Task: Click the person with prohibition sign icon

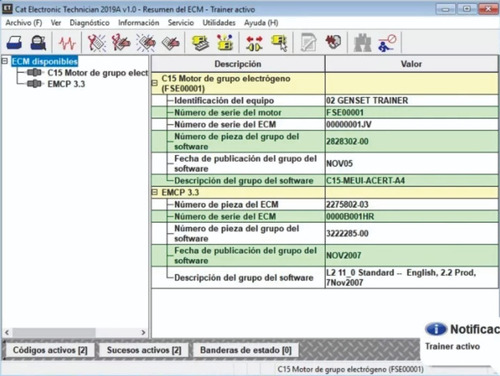Action: 387,43
